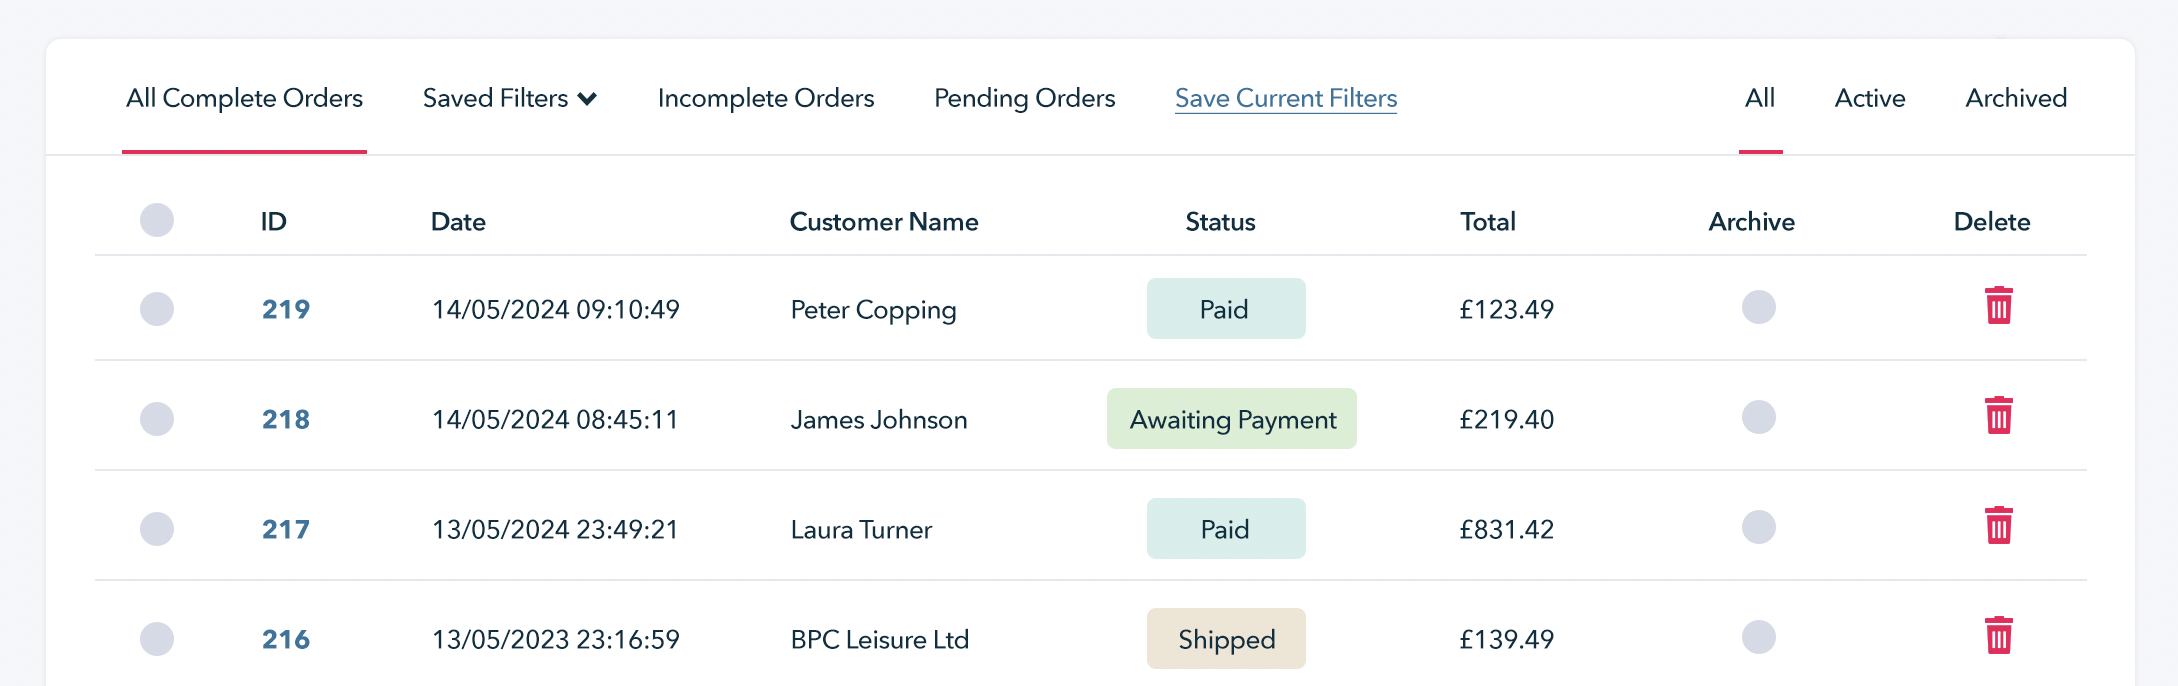Tick the row checkbox for order 218
Viewport: 2178px width, 686px height.
pos(157,419)
